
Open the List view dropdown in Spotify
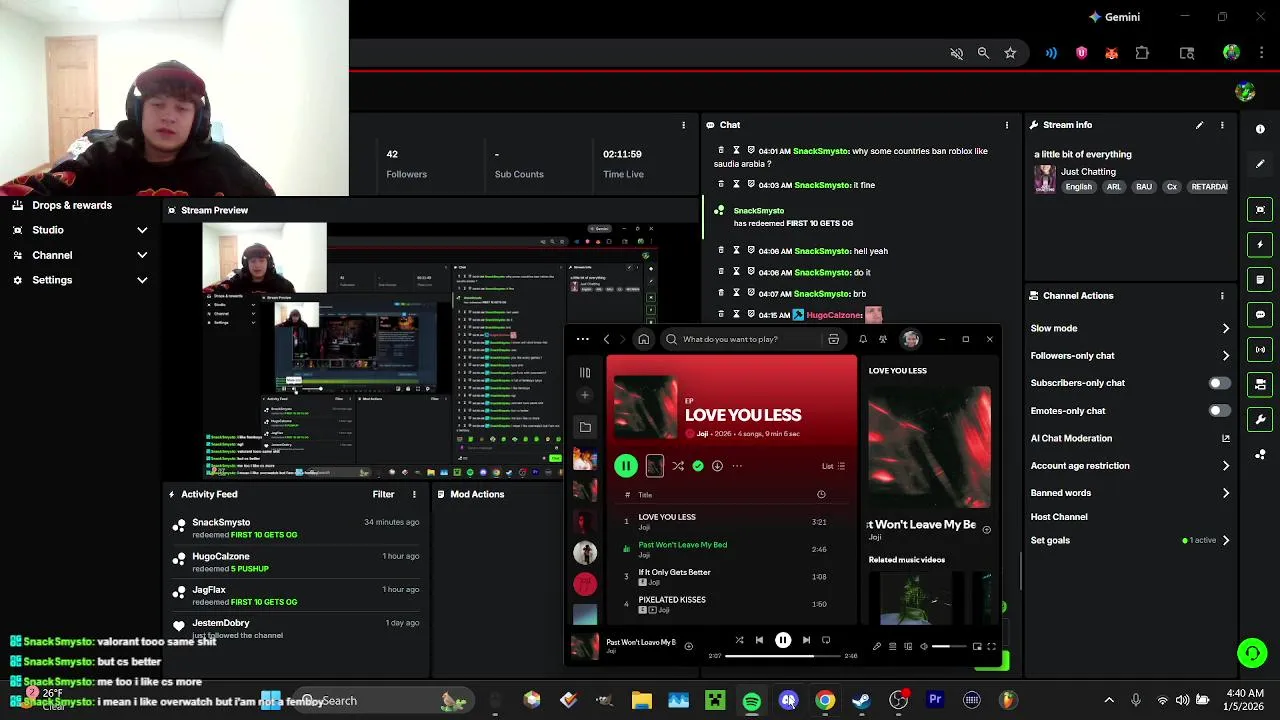pos(833,466)
